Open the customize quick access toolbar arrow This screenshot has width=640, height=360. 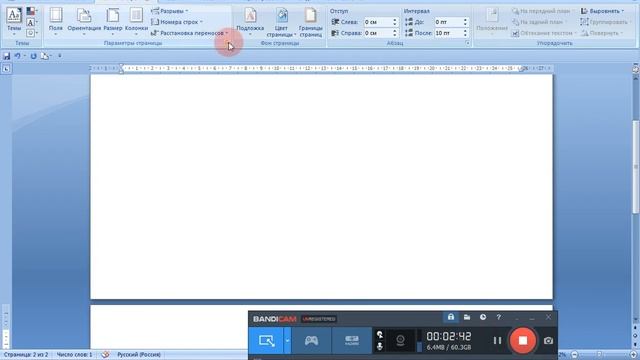[60, 56]
